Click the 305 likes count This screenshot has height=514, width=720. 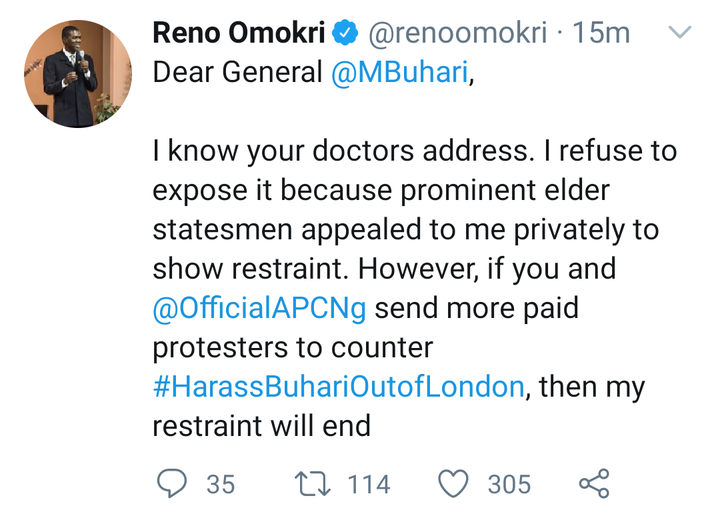[509, 485]
